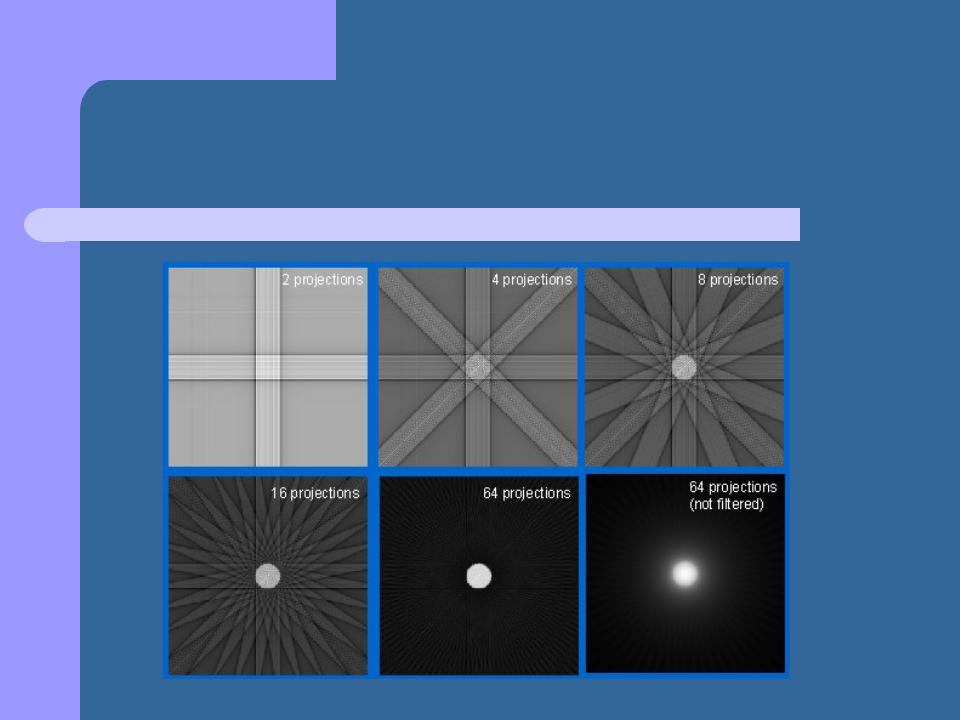Select the 2 projections reconstruction image
The image size is (960, 720).
click(x=268, y=367)
